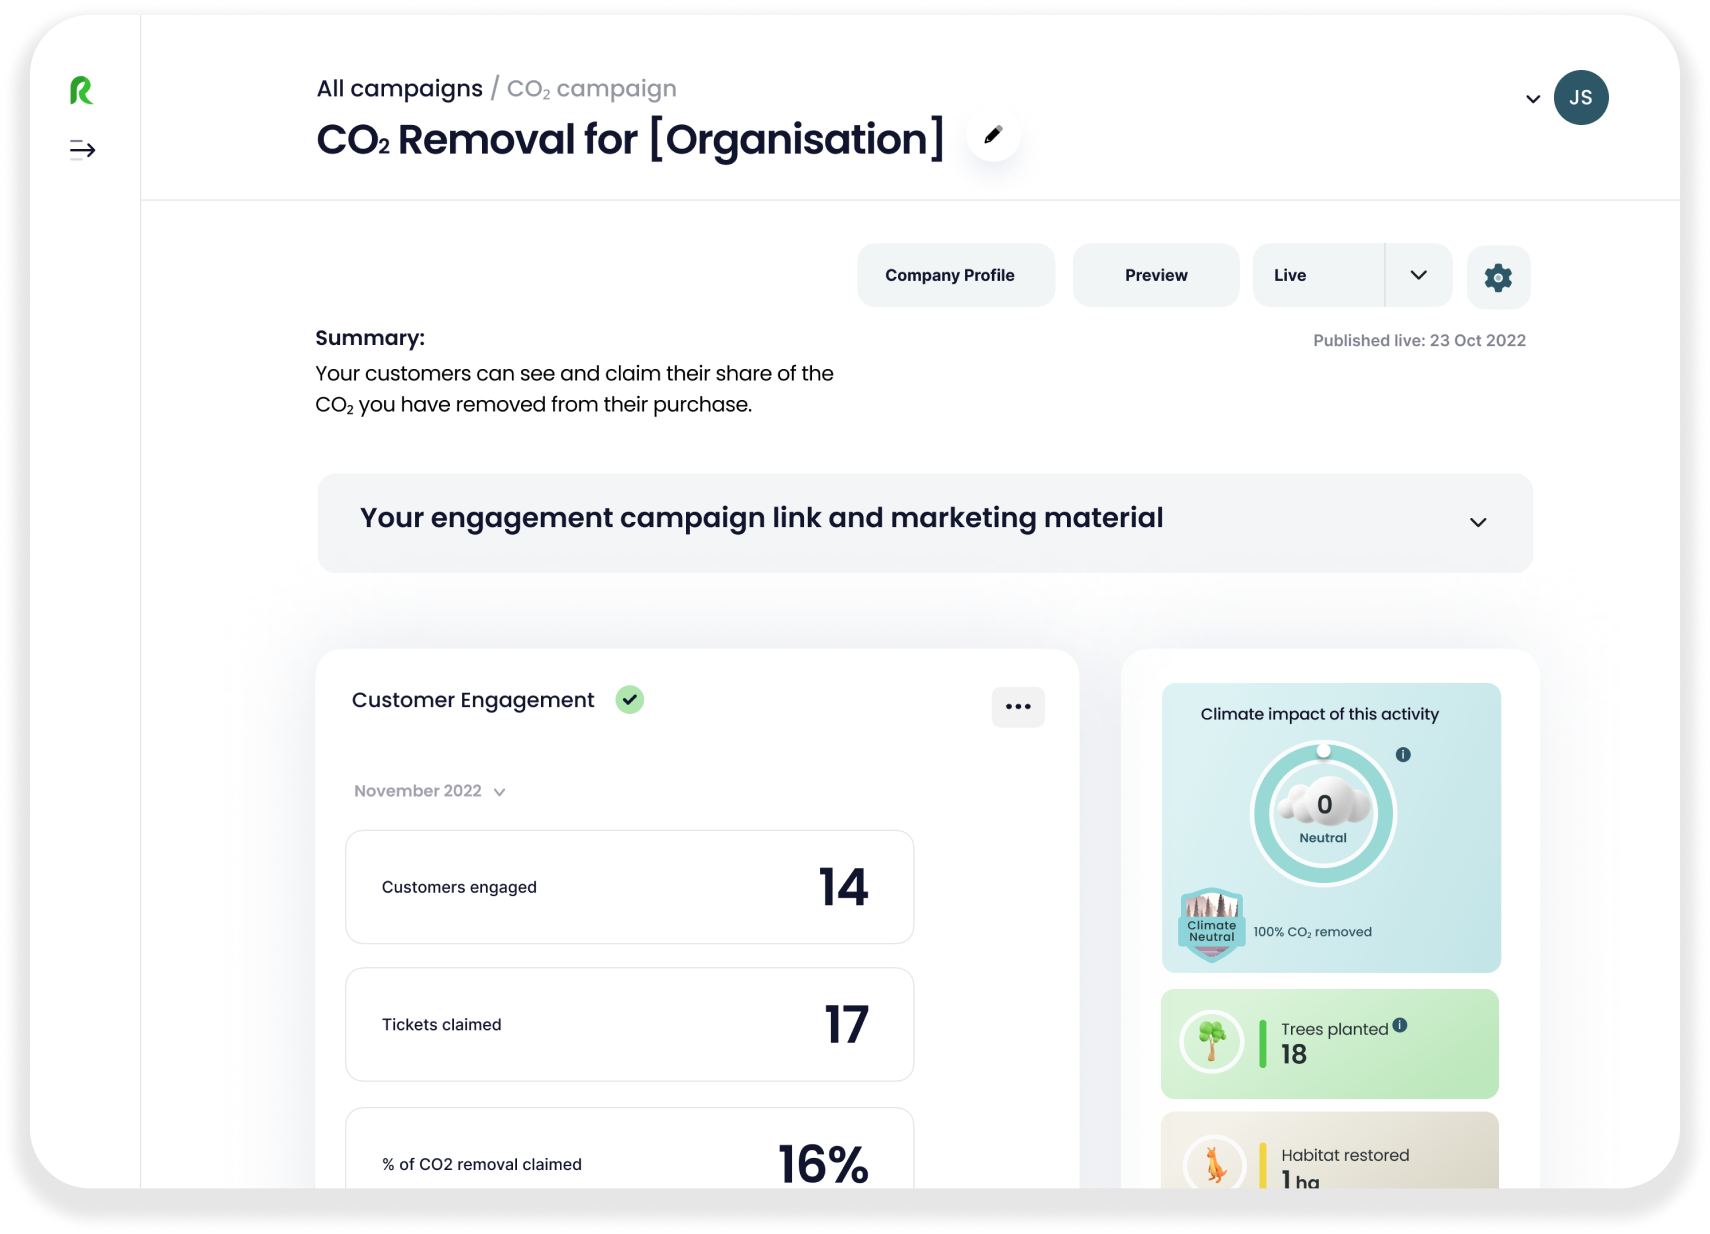Edit the campaign title via pencil icon
Viewport: 1710px width, 1234px height.
pos(993,135)
